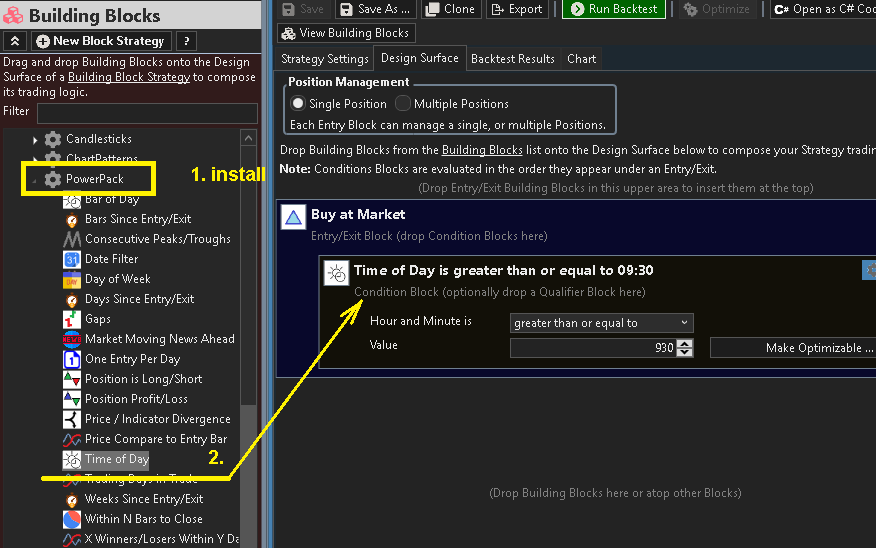Viewport: 876px width, 548px height.
Task: Open the Strategy Settings tab
Action: (x=325, y=59)
